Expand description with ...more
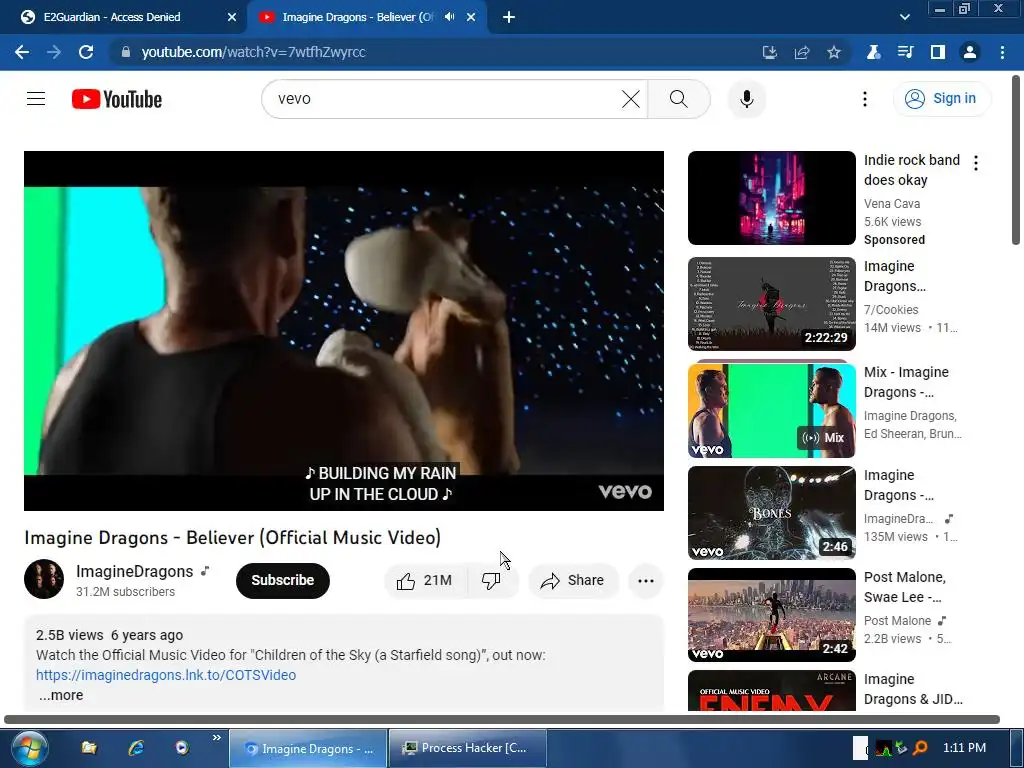This screenshot has height=768, width=1024. [x=61, y=695]
